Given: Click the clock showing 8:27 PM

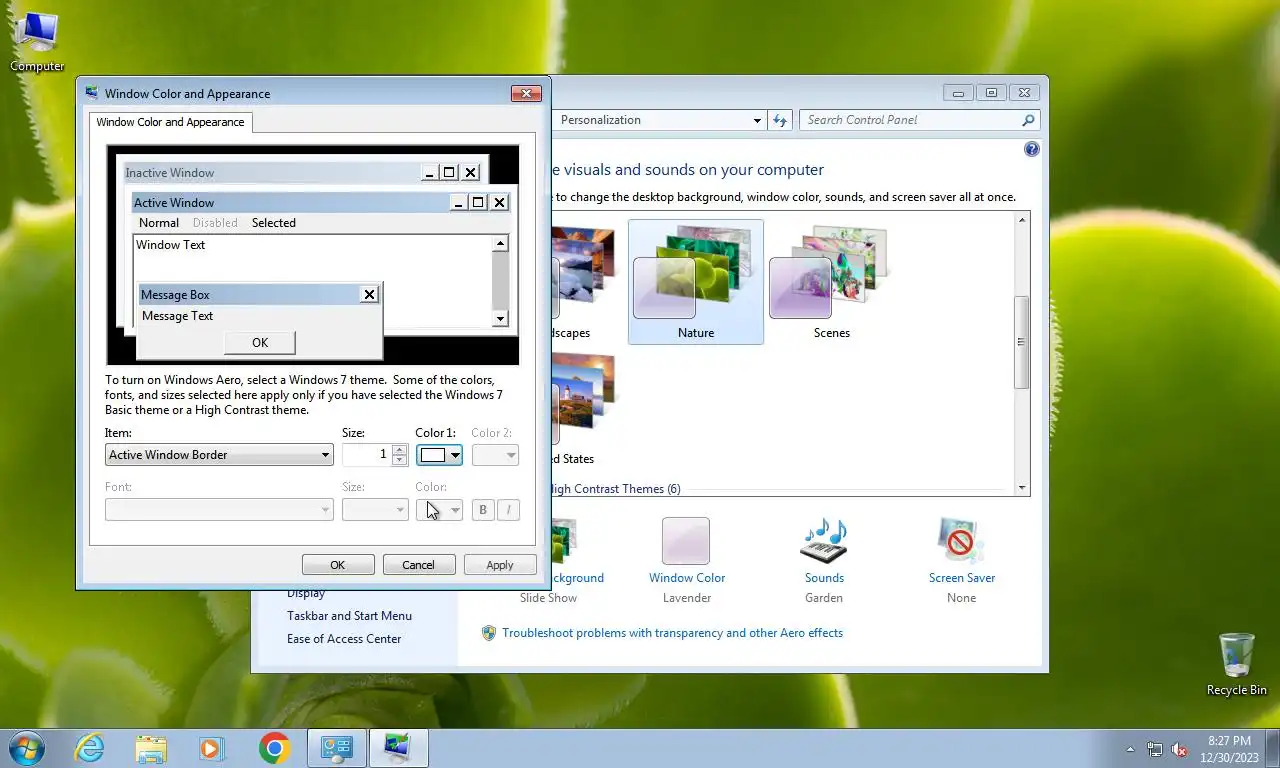Looking at the screenshot, I should tap(1229, 741).
